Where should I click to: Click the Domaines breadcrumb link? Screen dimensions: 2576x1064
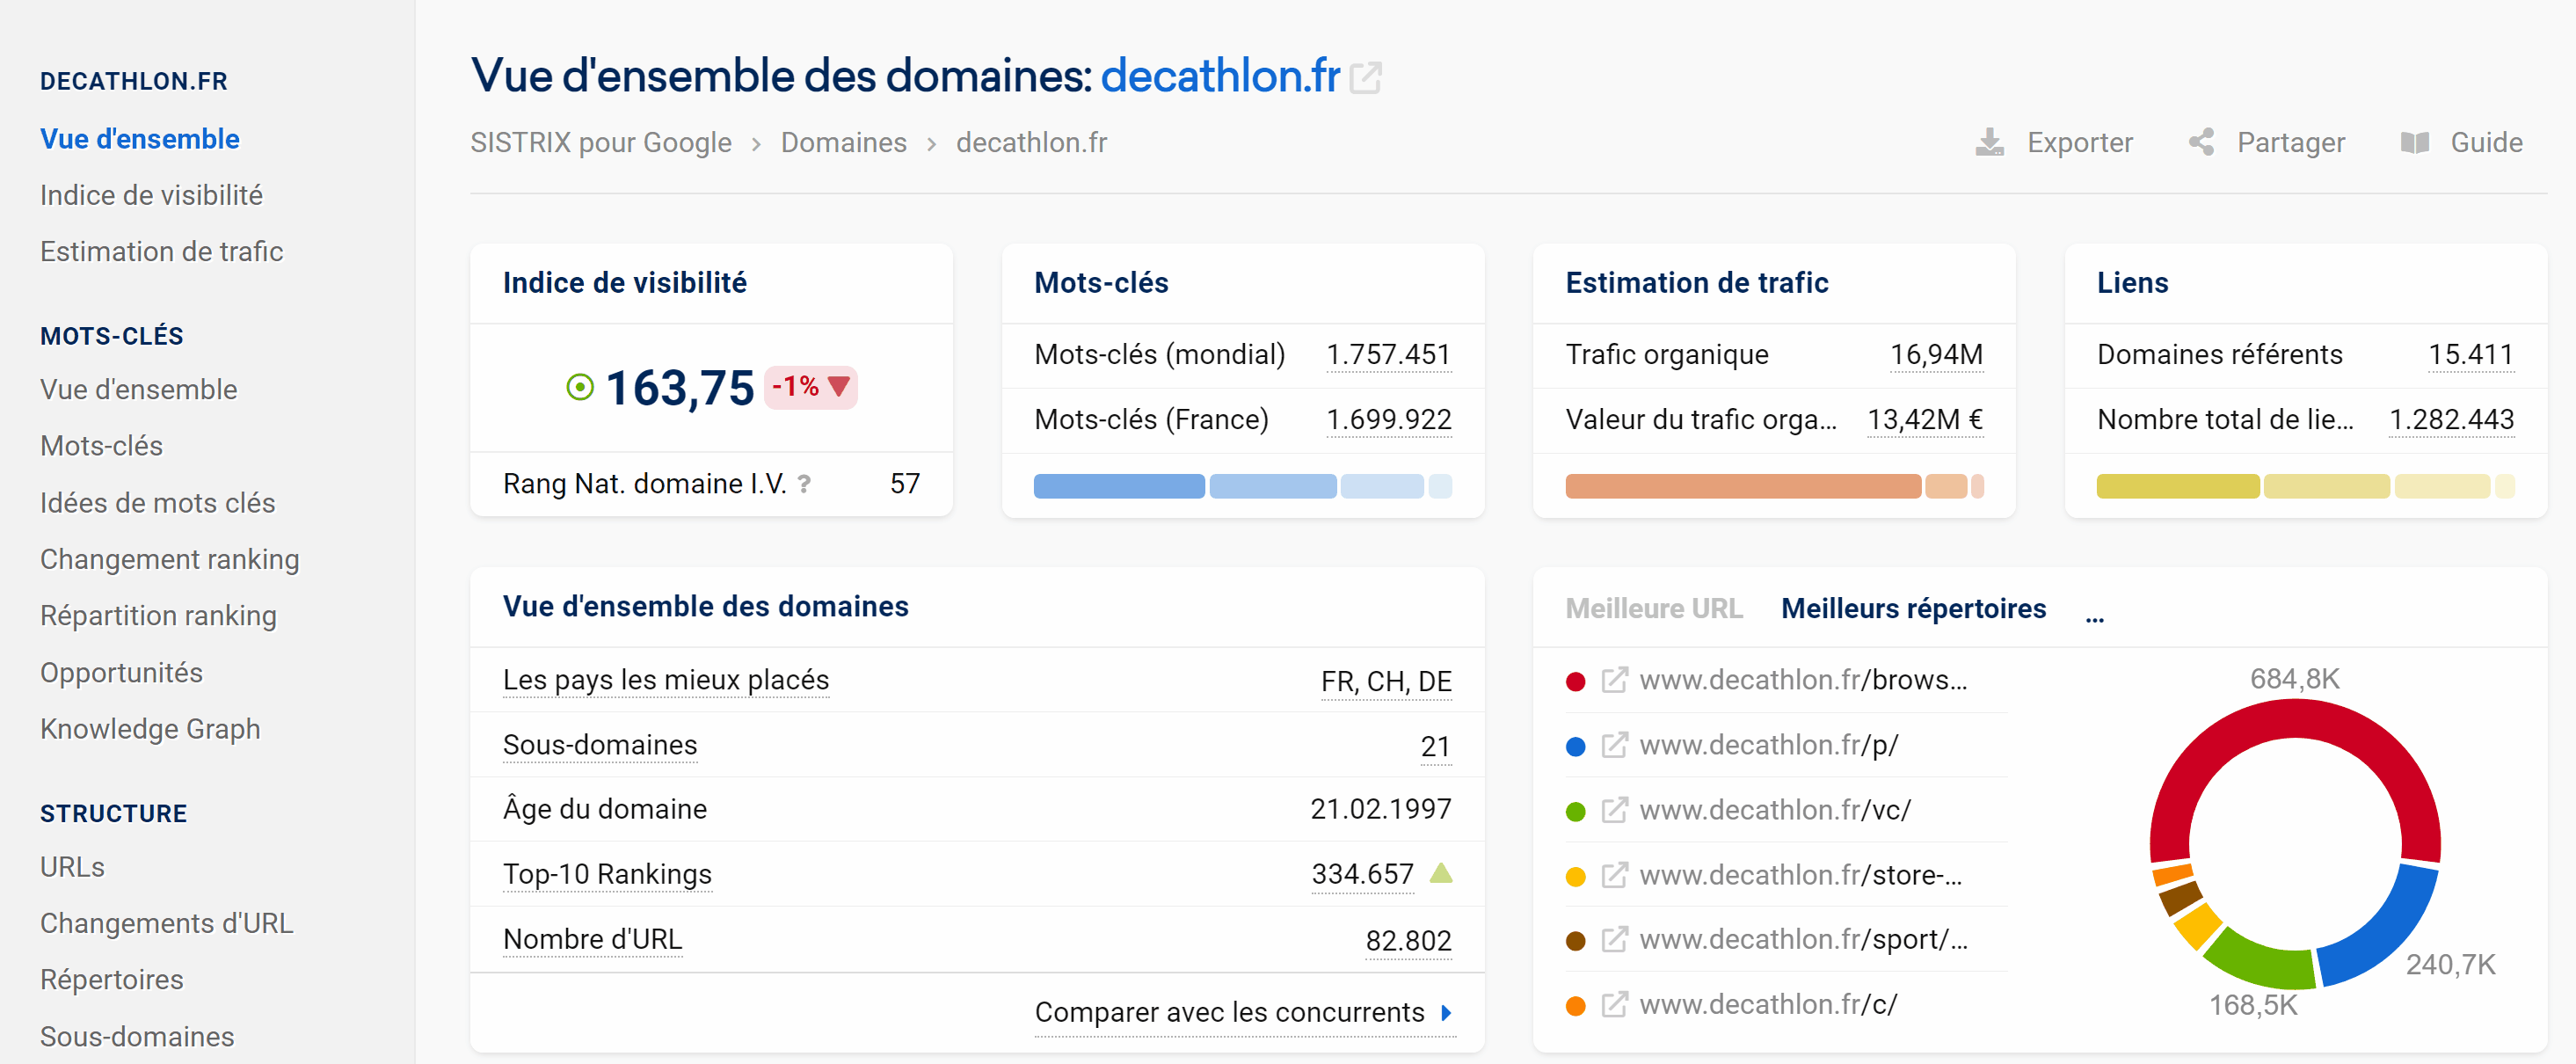click(x=843, y=143)
